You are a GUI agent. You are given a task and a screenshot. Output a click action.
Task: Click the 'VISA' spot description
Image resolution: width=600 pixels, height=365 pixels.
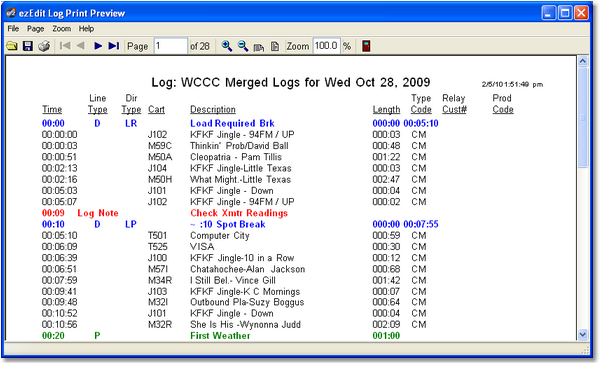[x=202, y=247]
